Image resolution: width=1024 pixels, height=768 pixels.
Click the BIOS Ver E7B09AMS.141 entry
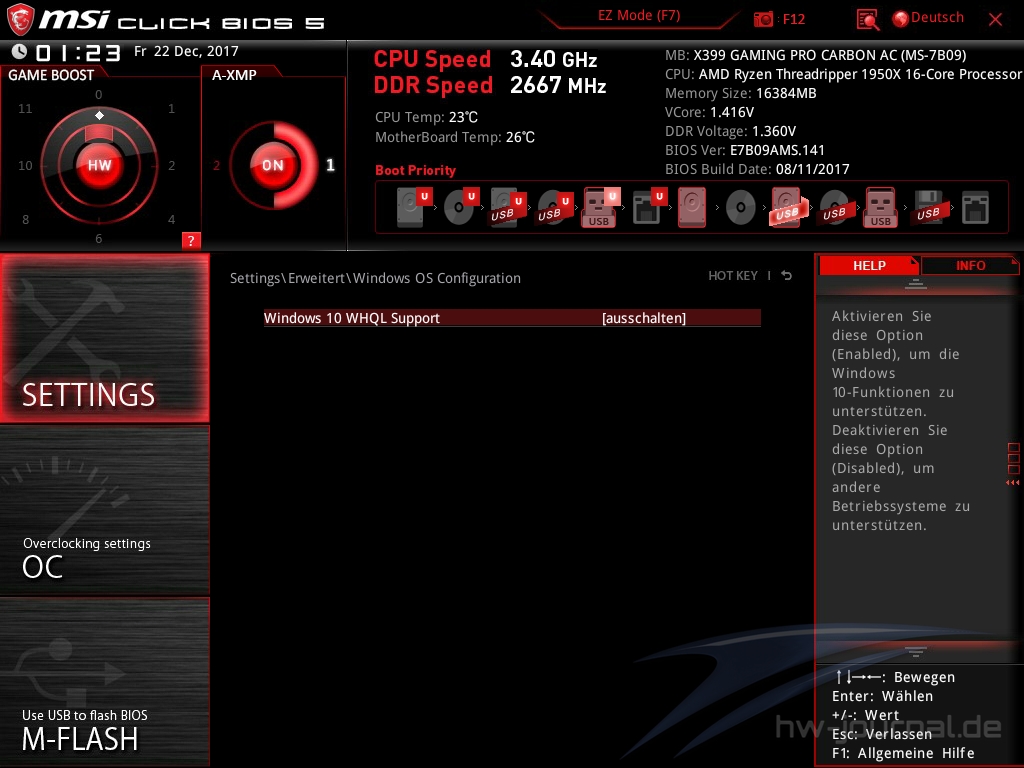(744, 150)
